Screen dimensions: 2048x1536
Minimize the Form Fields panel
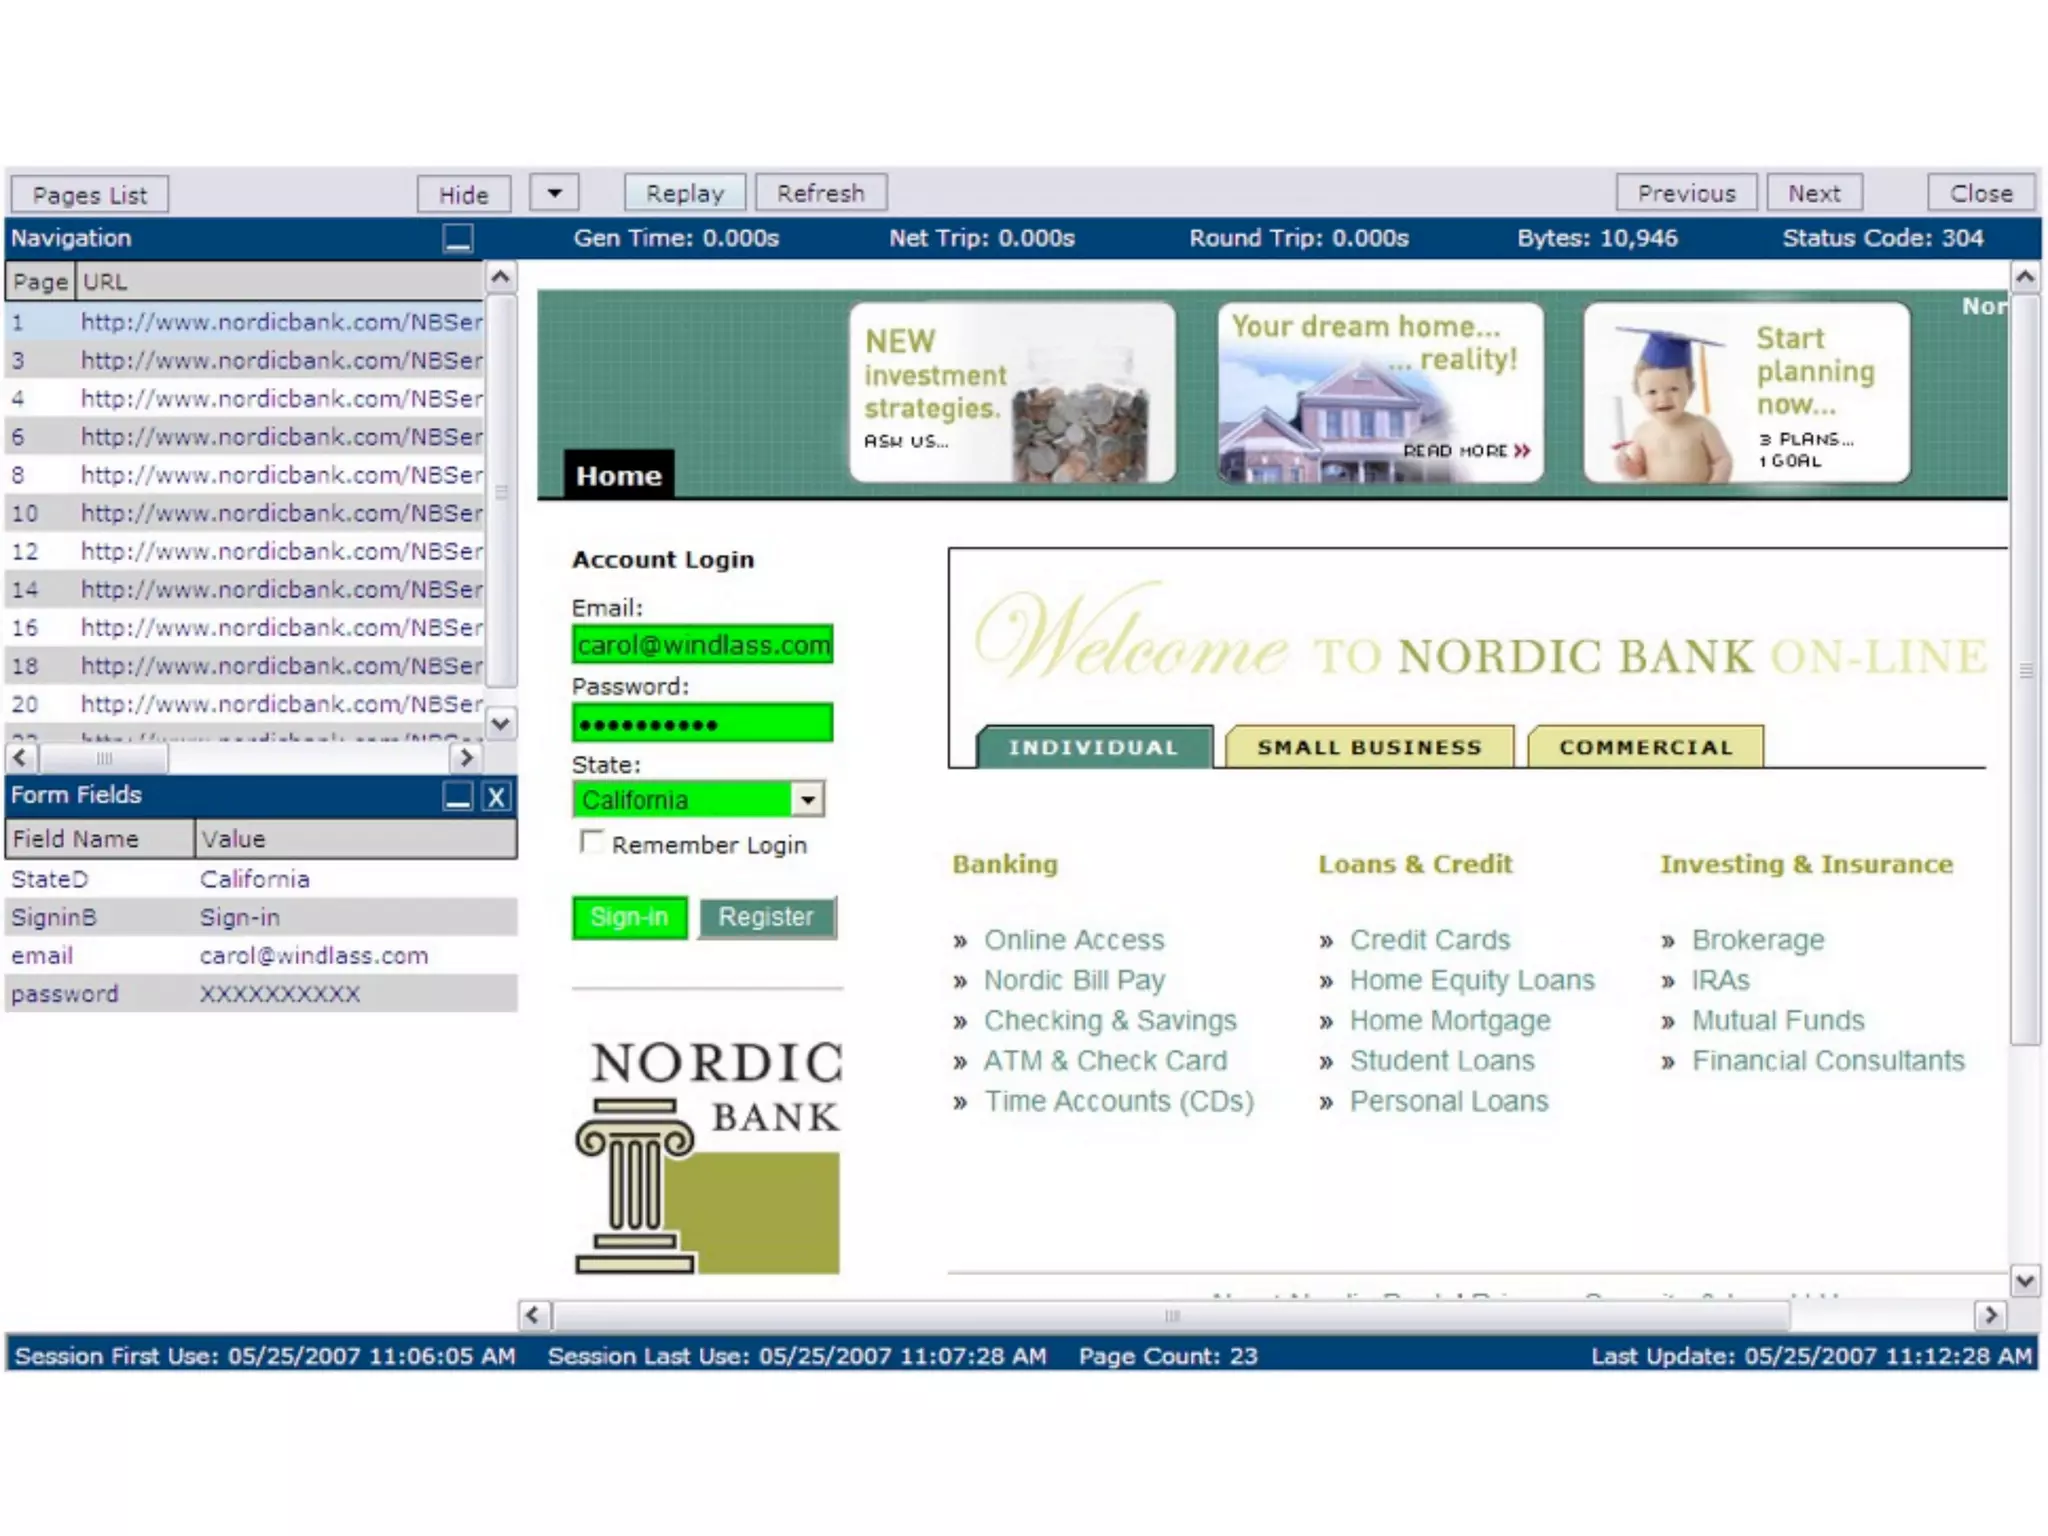pyautogui.click(x=458, y=796)
